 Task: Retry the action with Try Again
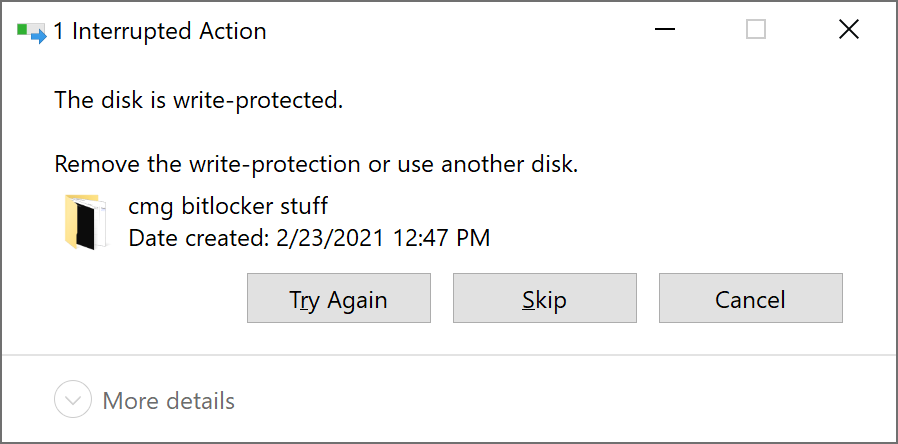[338, 298]
